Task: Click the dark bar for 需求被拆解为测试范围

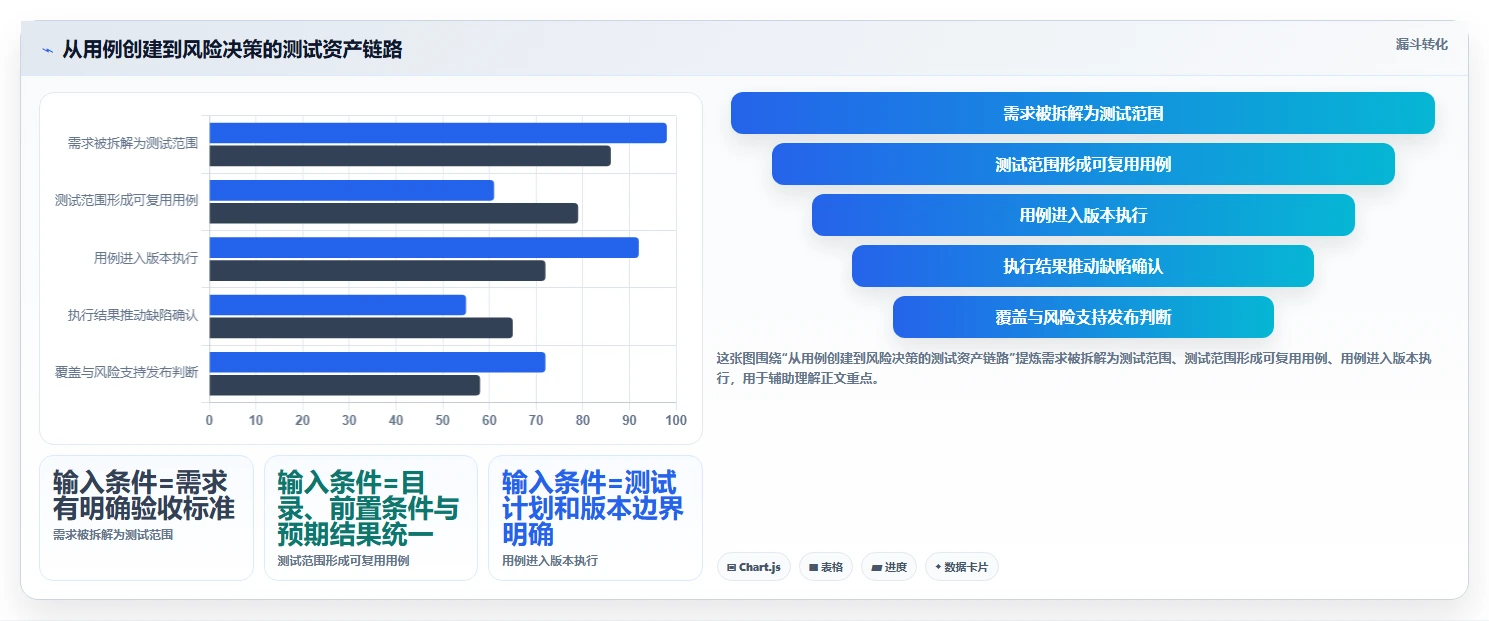Action: 410,156
